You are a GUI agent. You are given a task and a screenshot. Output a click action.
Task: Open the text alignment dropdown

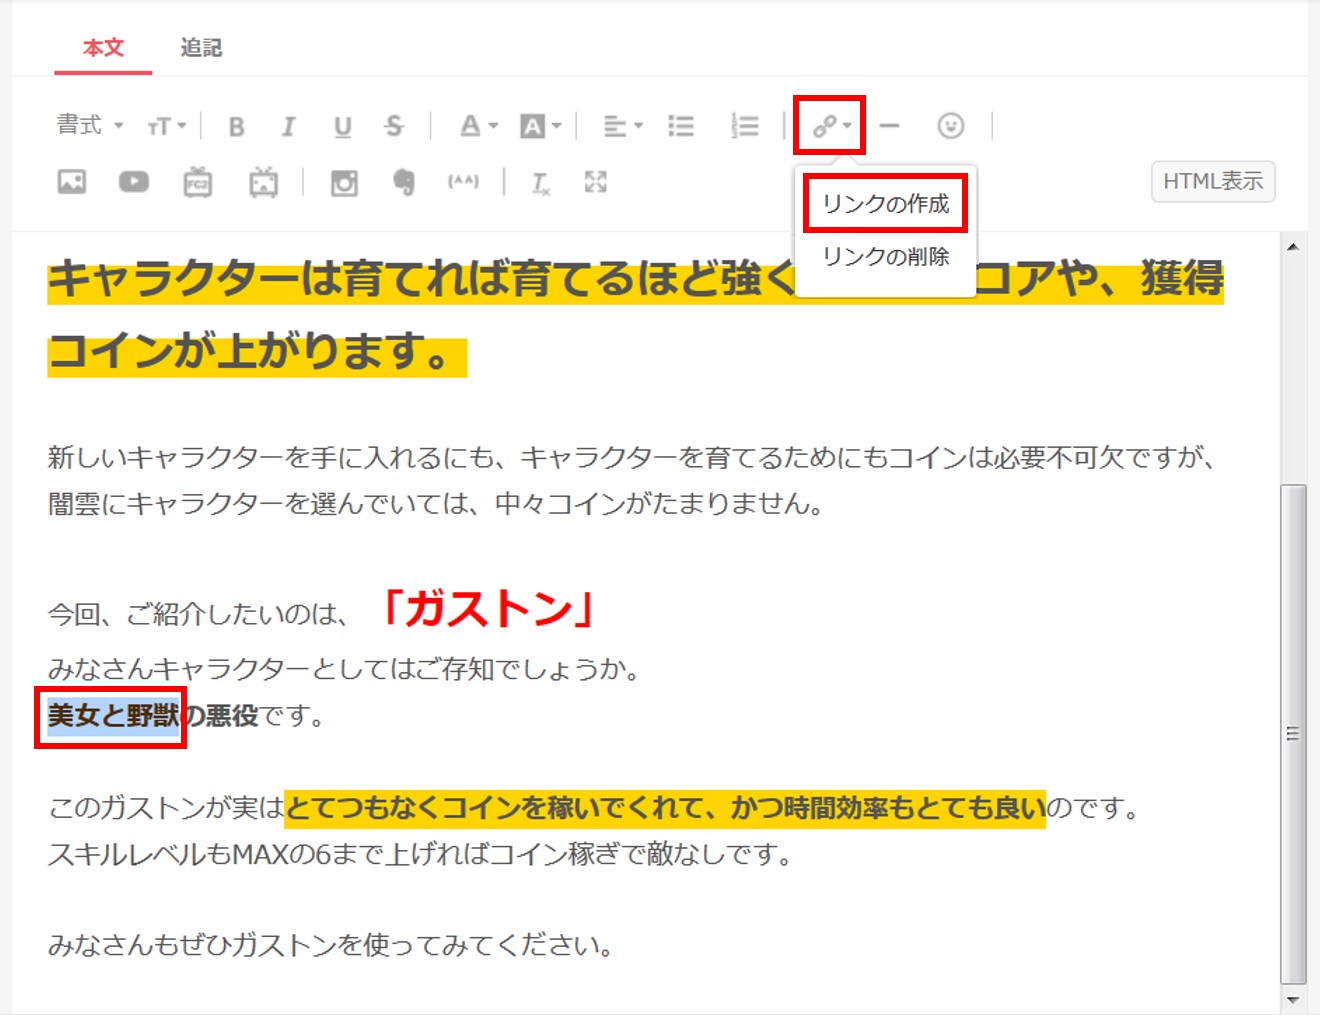622,126
